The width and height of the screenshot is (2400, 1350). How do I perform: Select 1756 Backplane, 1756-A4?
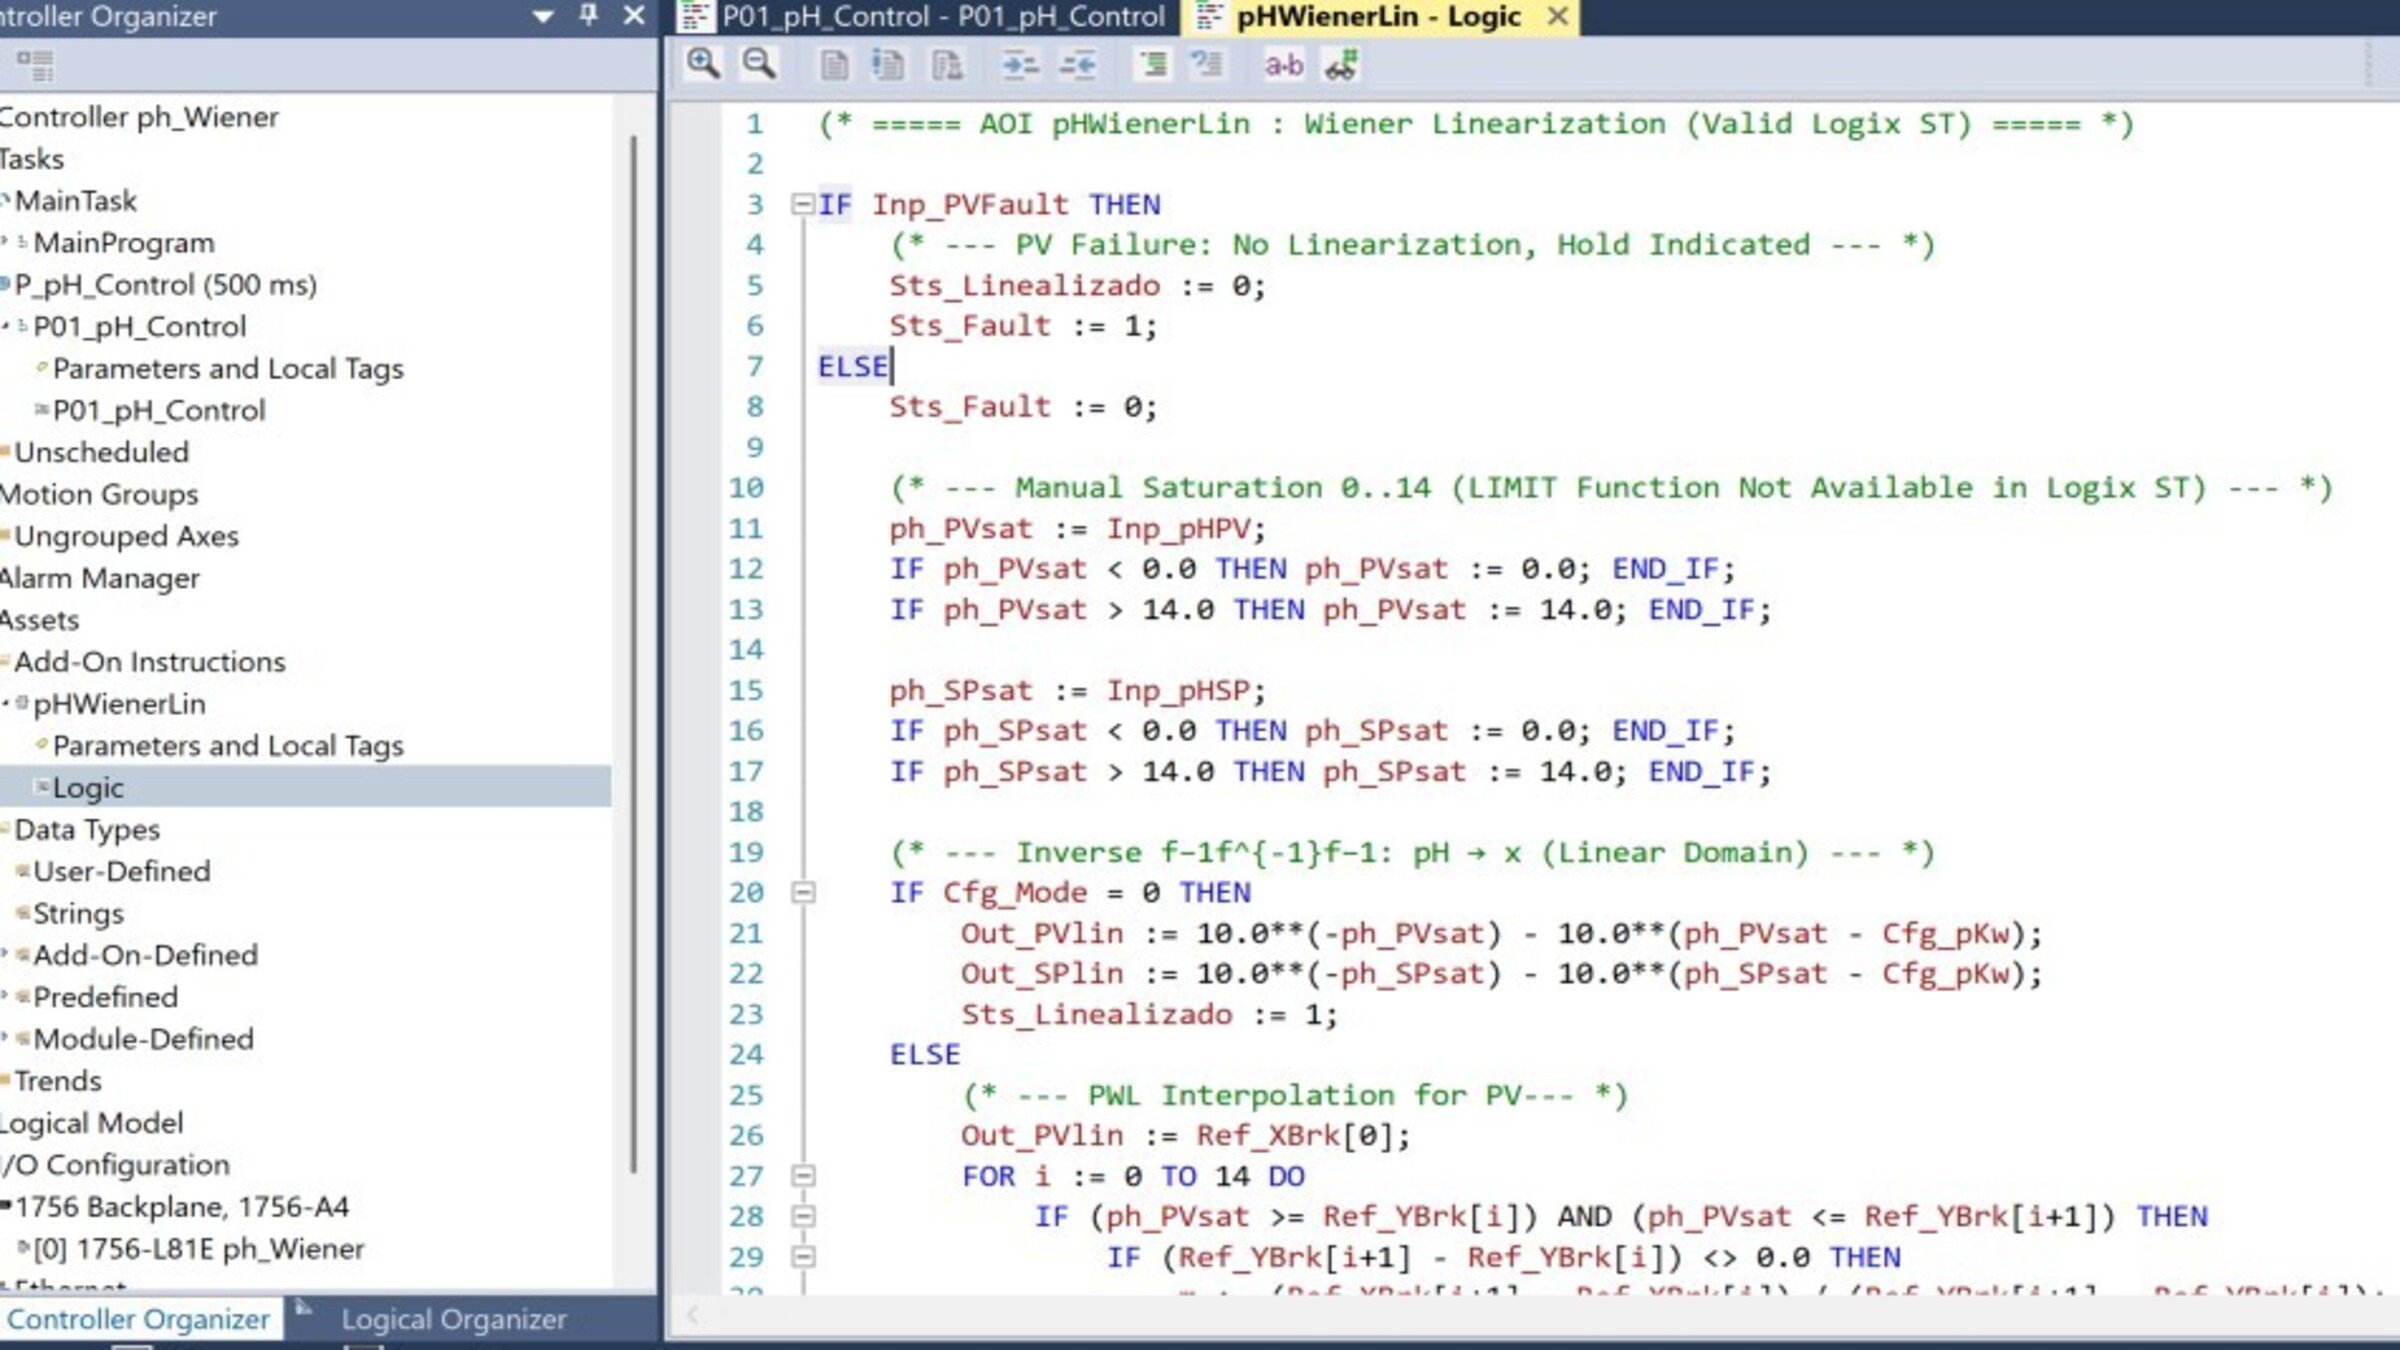[x=181, y=1207]
